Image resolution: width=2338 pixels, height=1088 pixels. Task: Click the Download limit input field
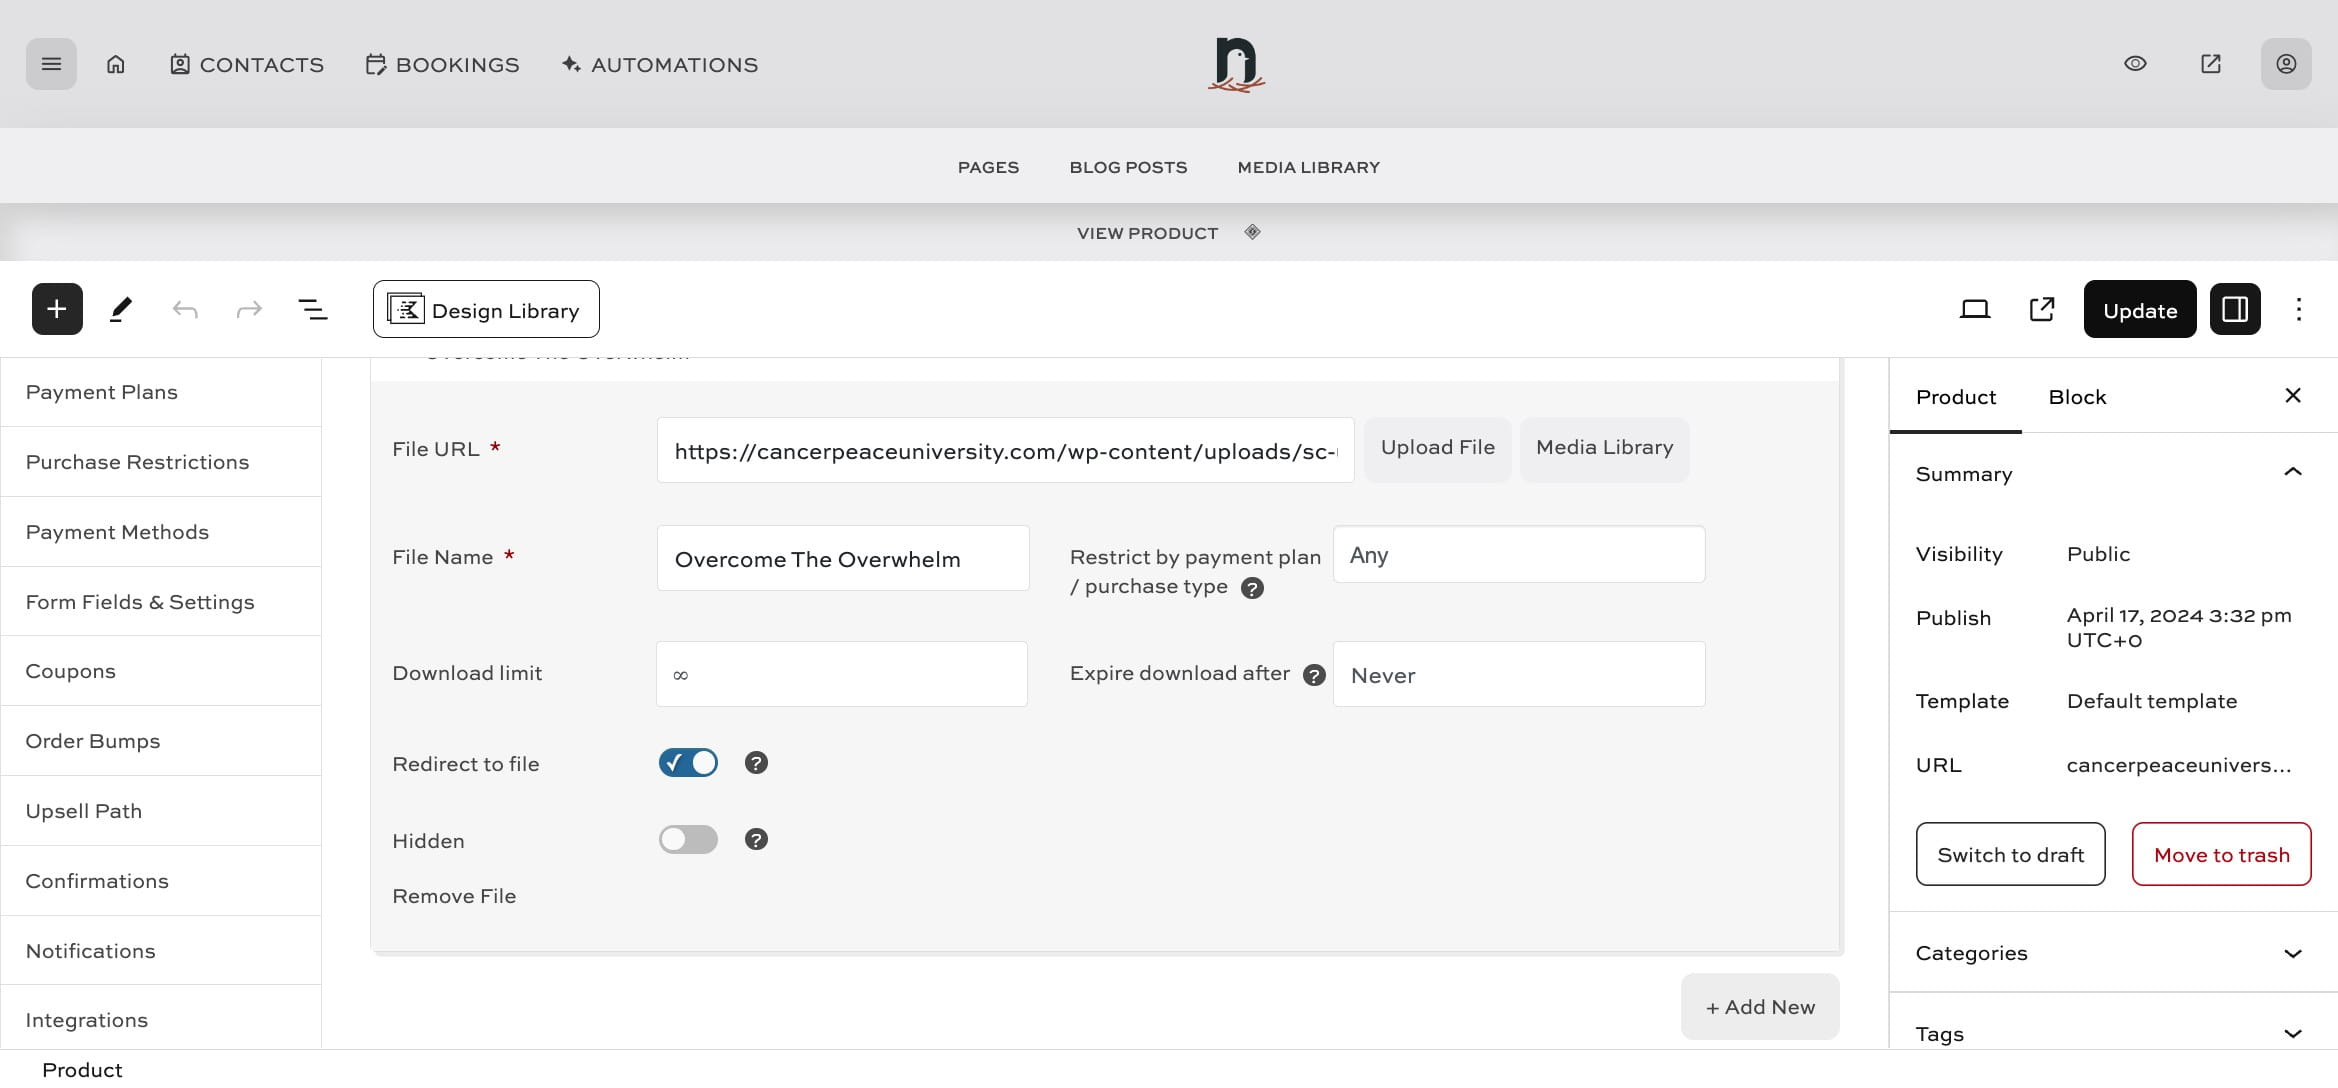pyautogui.click(x=841, y=674)
